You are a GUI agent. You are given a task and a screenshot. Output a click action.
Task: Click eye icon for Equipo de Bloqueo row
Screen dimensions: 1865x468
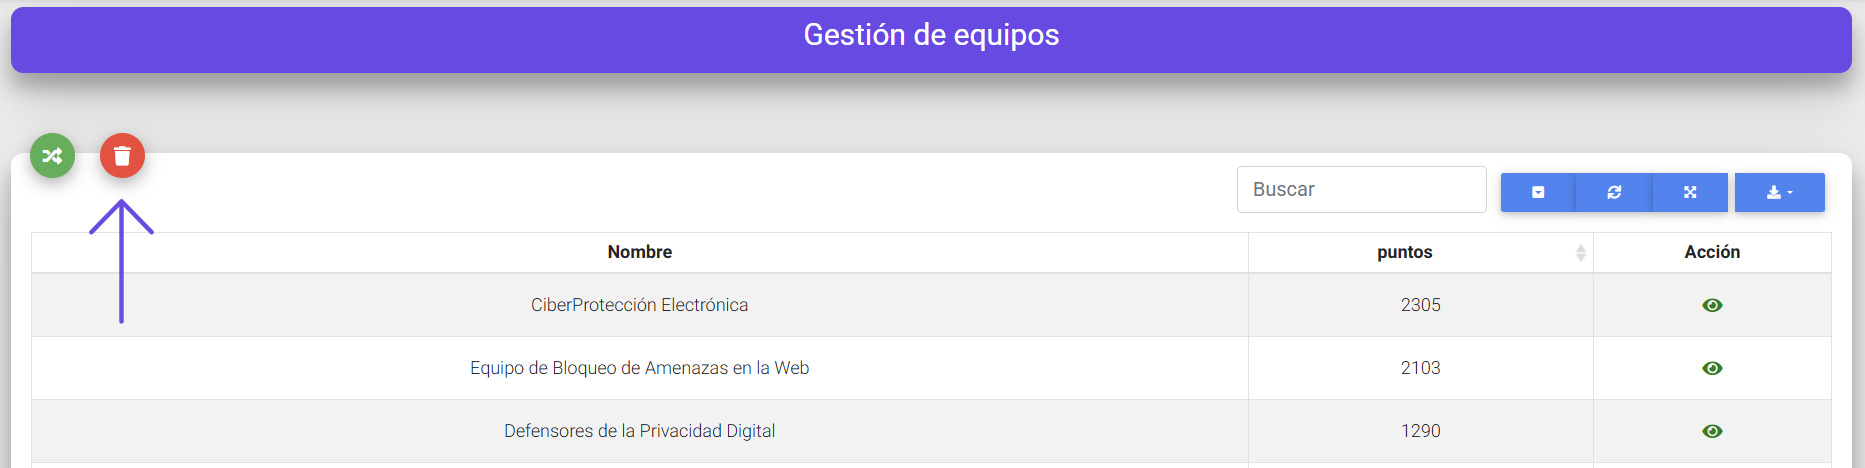1712,368
